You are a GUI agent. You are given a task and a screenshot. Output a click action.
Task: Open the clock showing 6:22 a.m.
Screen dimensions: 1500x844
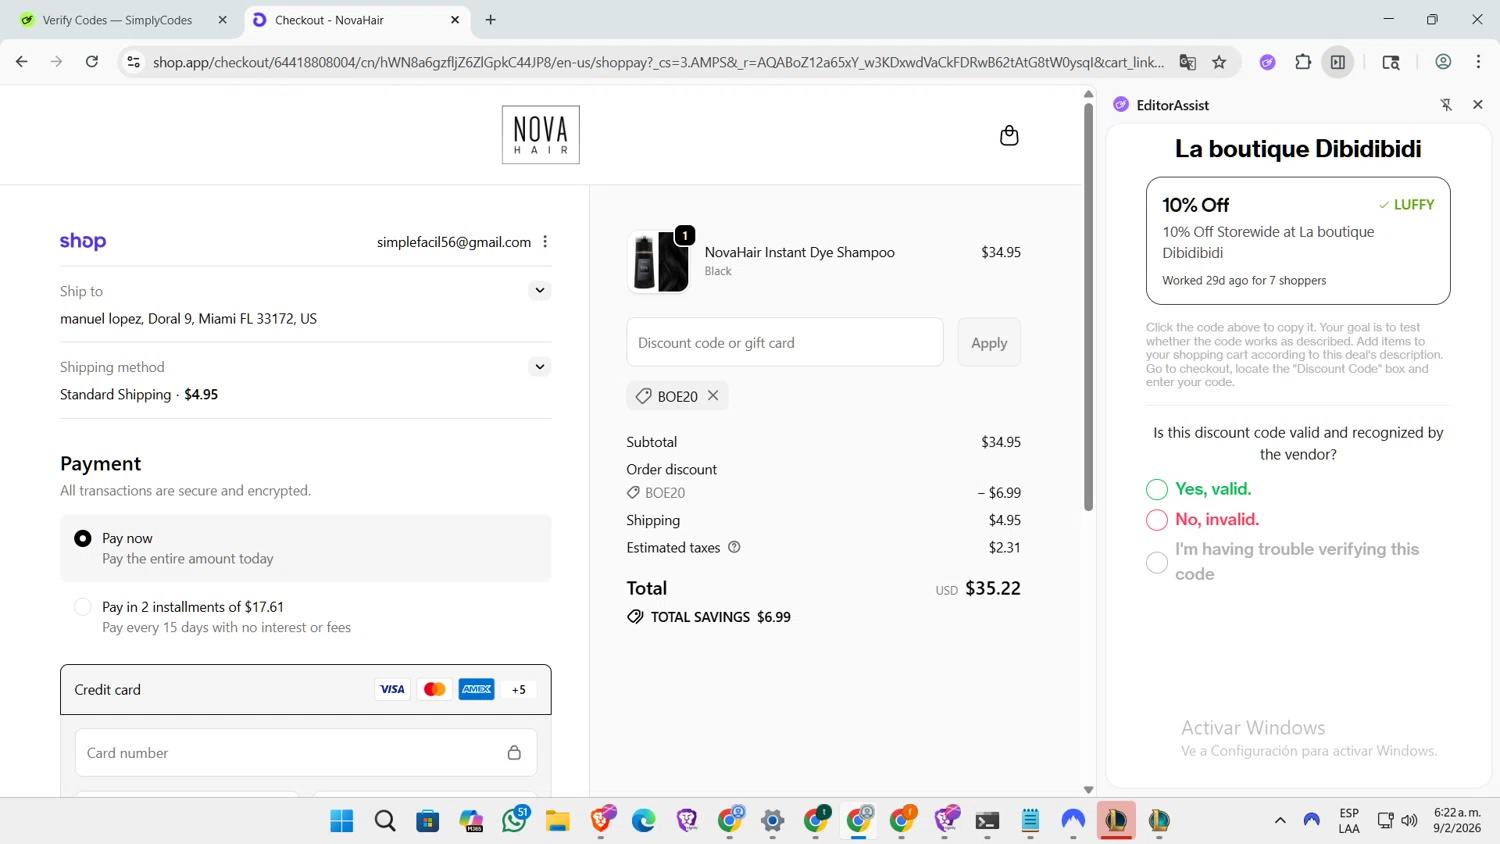(x=1457, y=821)
